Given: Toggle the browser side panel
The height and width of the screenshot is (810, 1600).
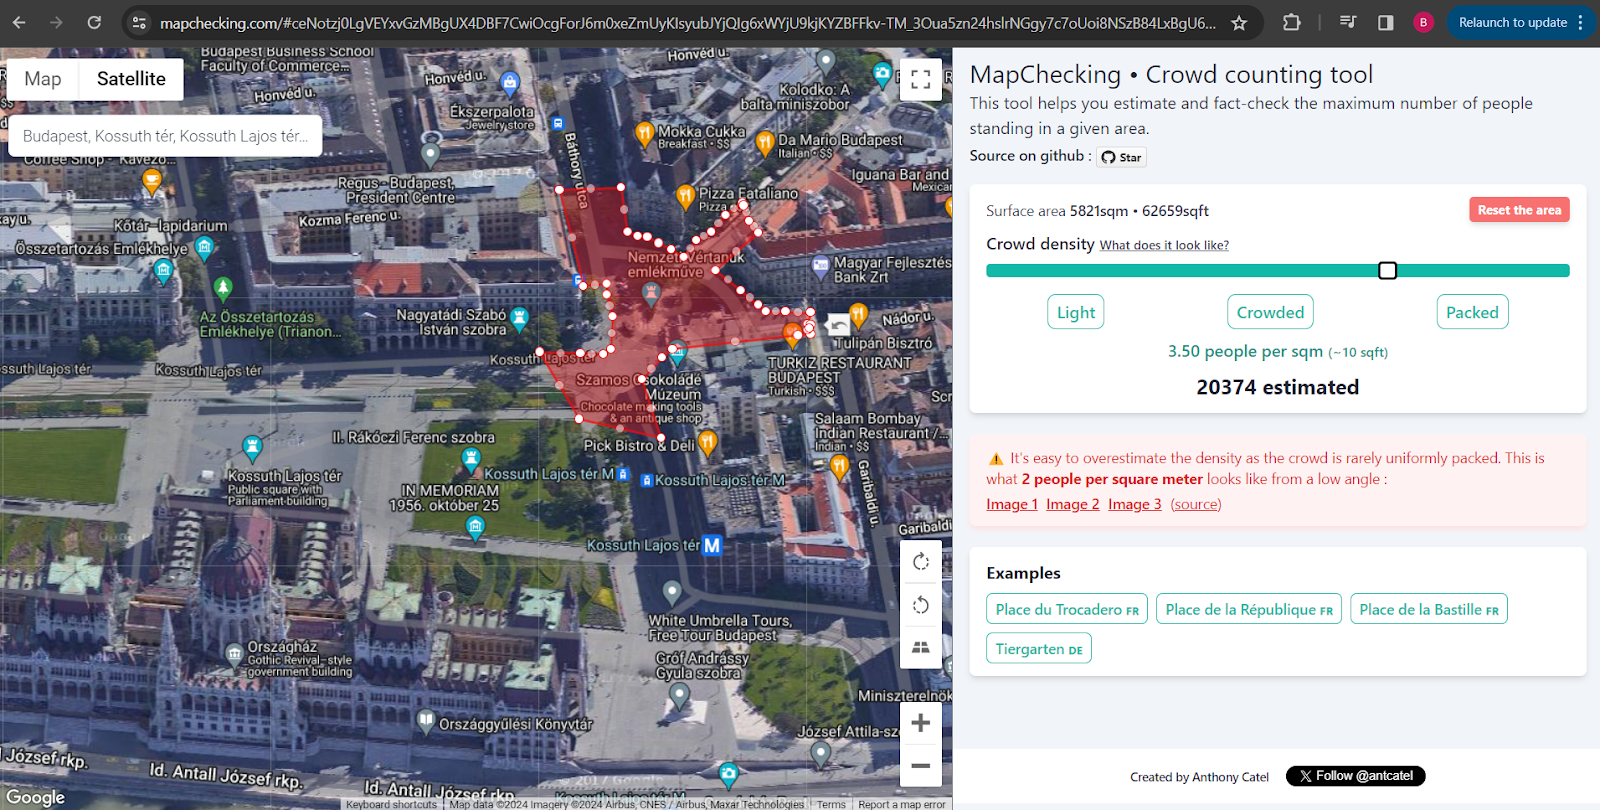Looking at the screenshot, I should [x=1386, y=22].
